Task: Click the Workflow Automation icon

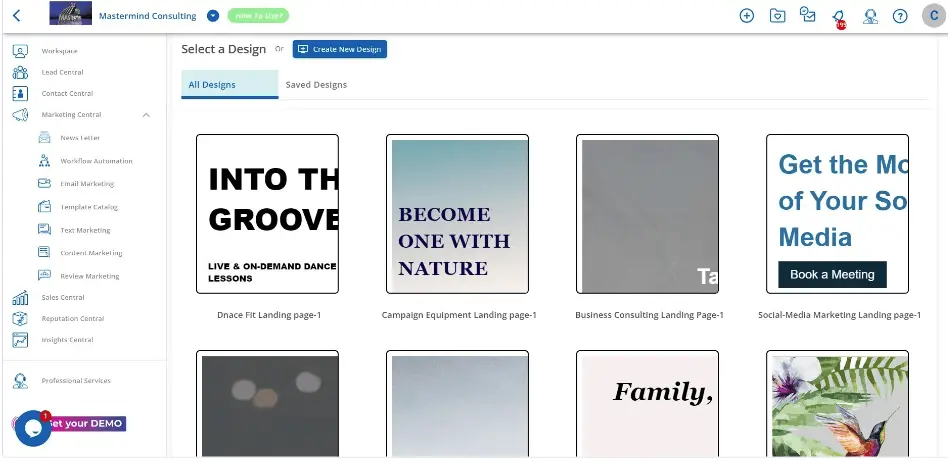Action: point(44,161)
